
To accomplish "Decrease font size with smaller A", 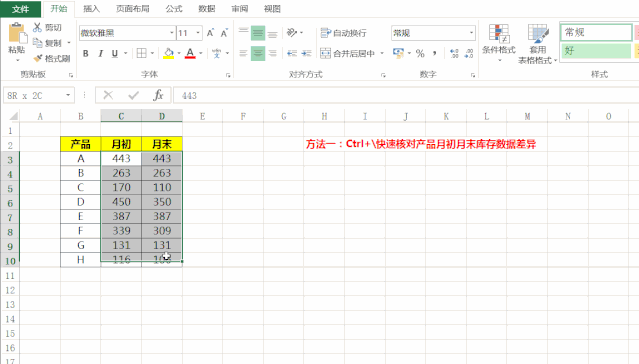I will tap(224, 33).
